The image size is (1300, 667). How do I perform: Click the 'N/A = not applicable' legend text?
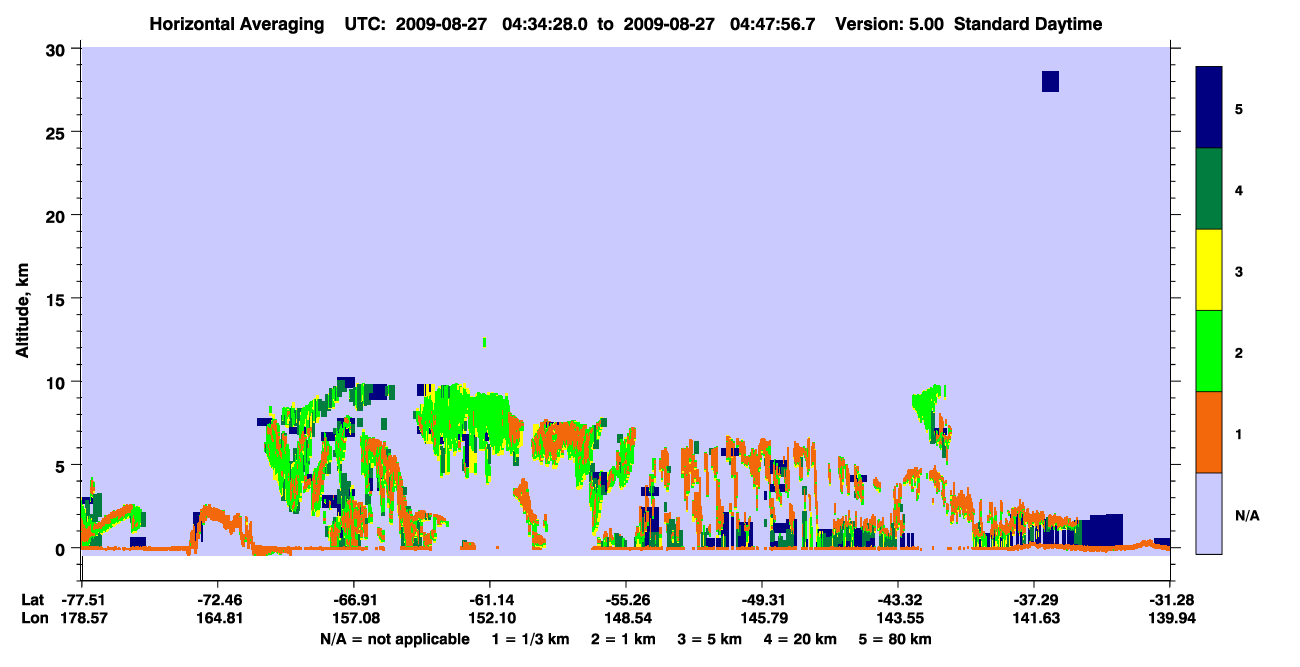395,639
